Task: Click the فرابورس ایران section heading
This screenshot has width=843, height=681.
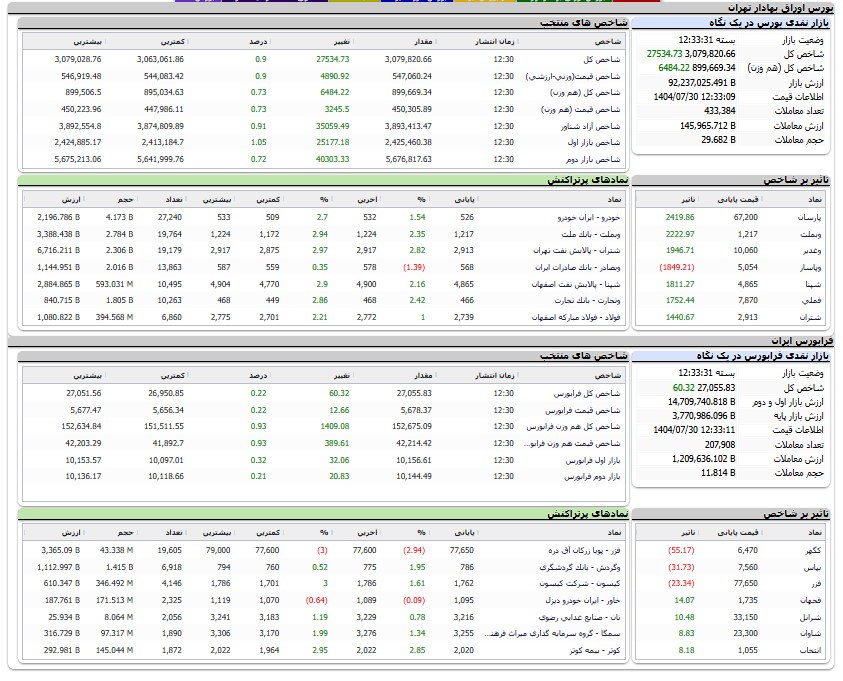Action: point(802,341)
